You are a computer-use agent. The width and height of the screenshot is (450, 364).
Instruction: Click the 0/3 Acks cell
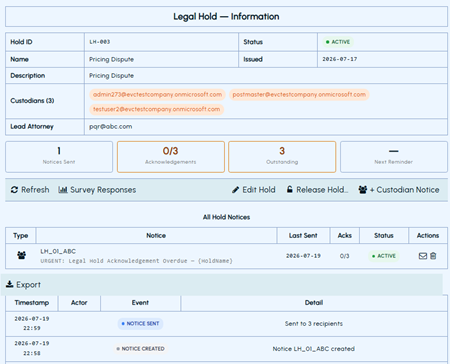(344, 256)
